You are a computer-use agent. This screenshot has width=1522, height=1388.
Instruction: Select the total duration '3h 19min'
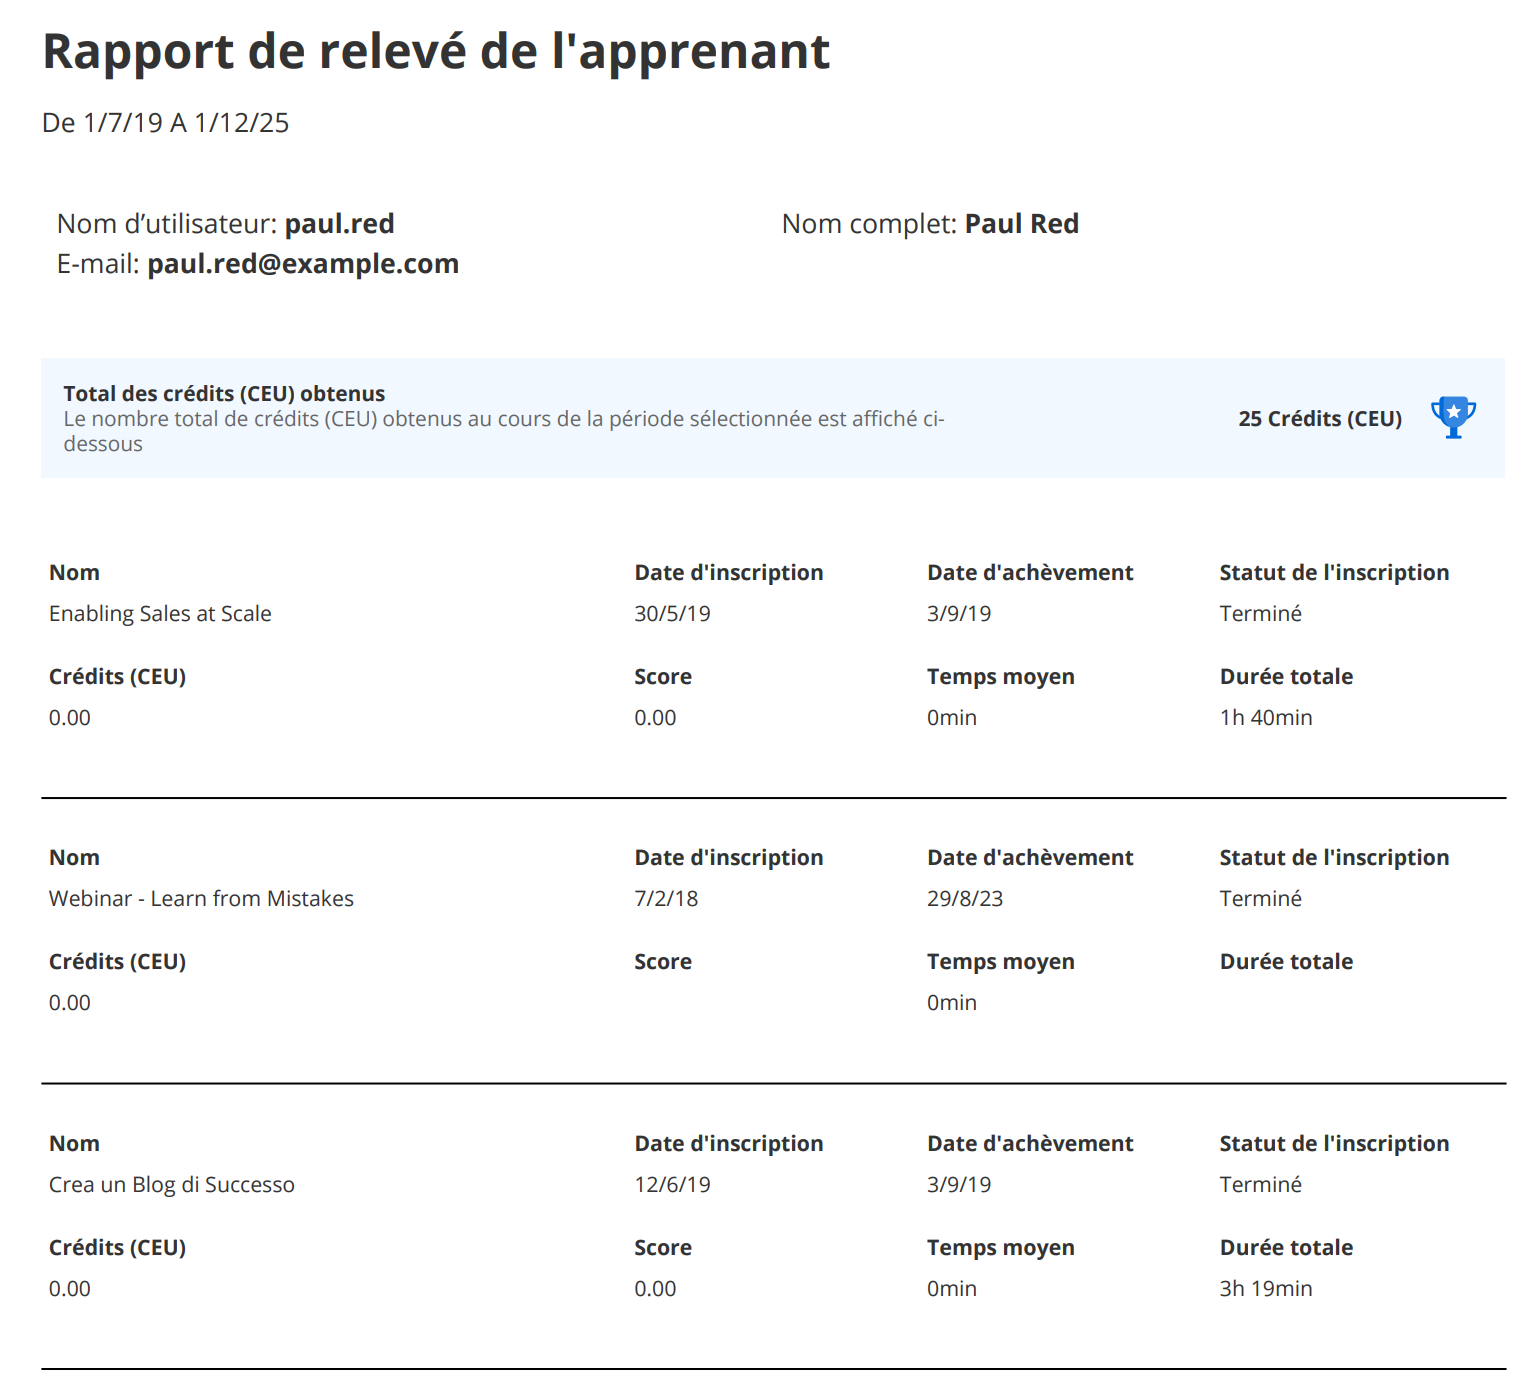click(x=1265, y=1289)
